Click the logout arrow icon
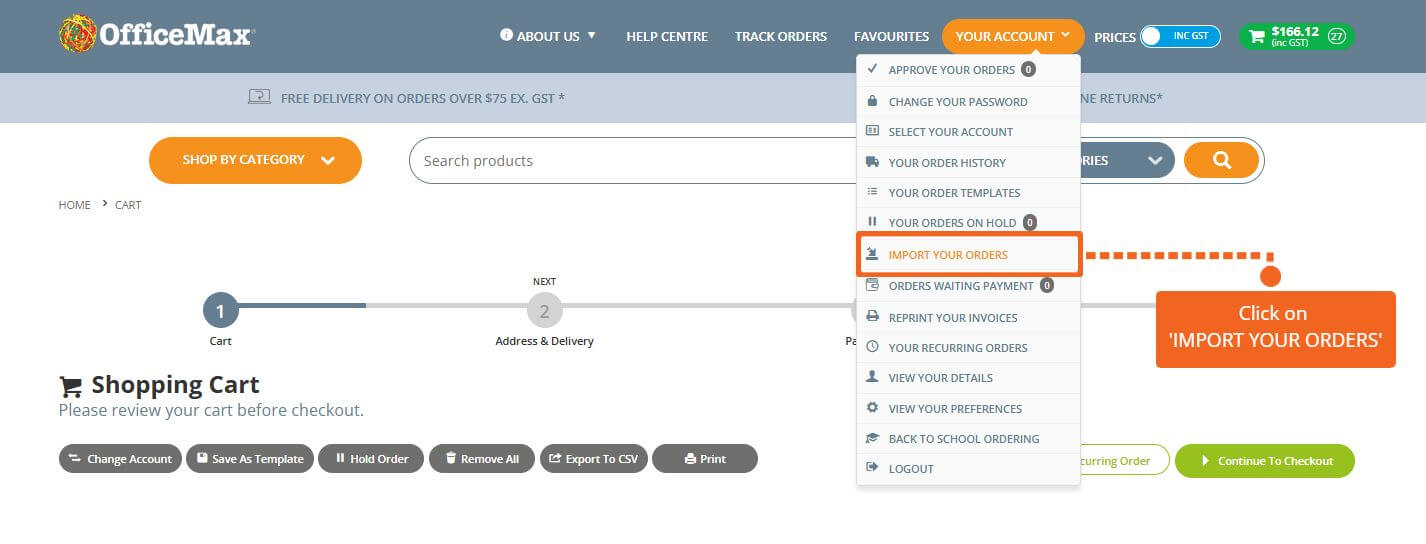 872,468
